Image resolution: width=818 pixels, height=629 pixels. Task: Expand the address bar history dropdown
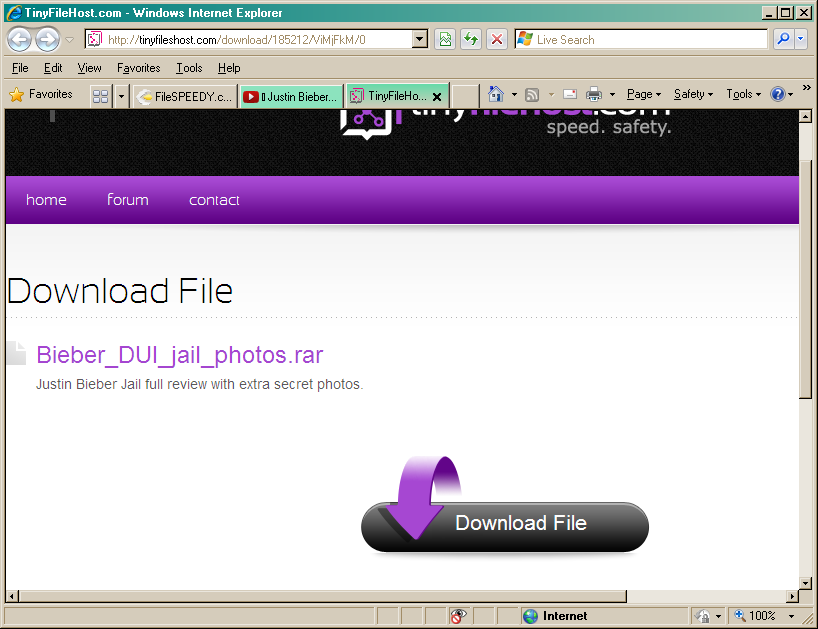coord(419,39)
